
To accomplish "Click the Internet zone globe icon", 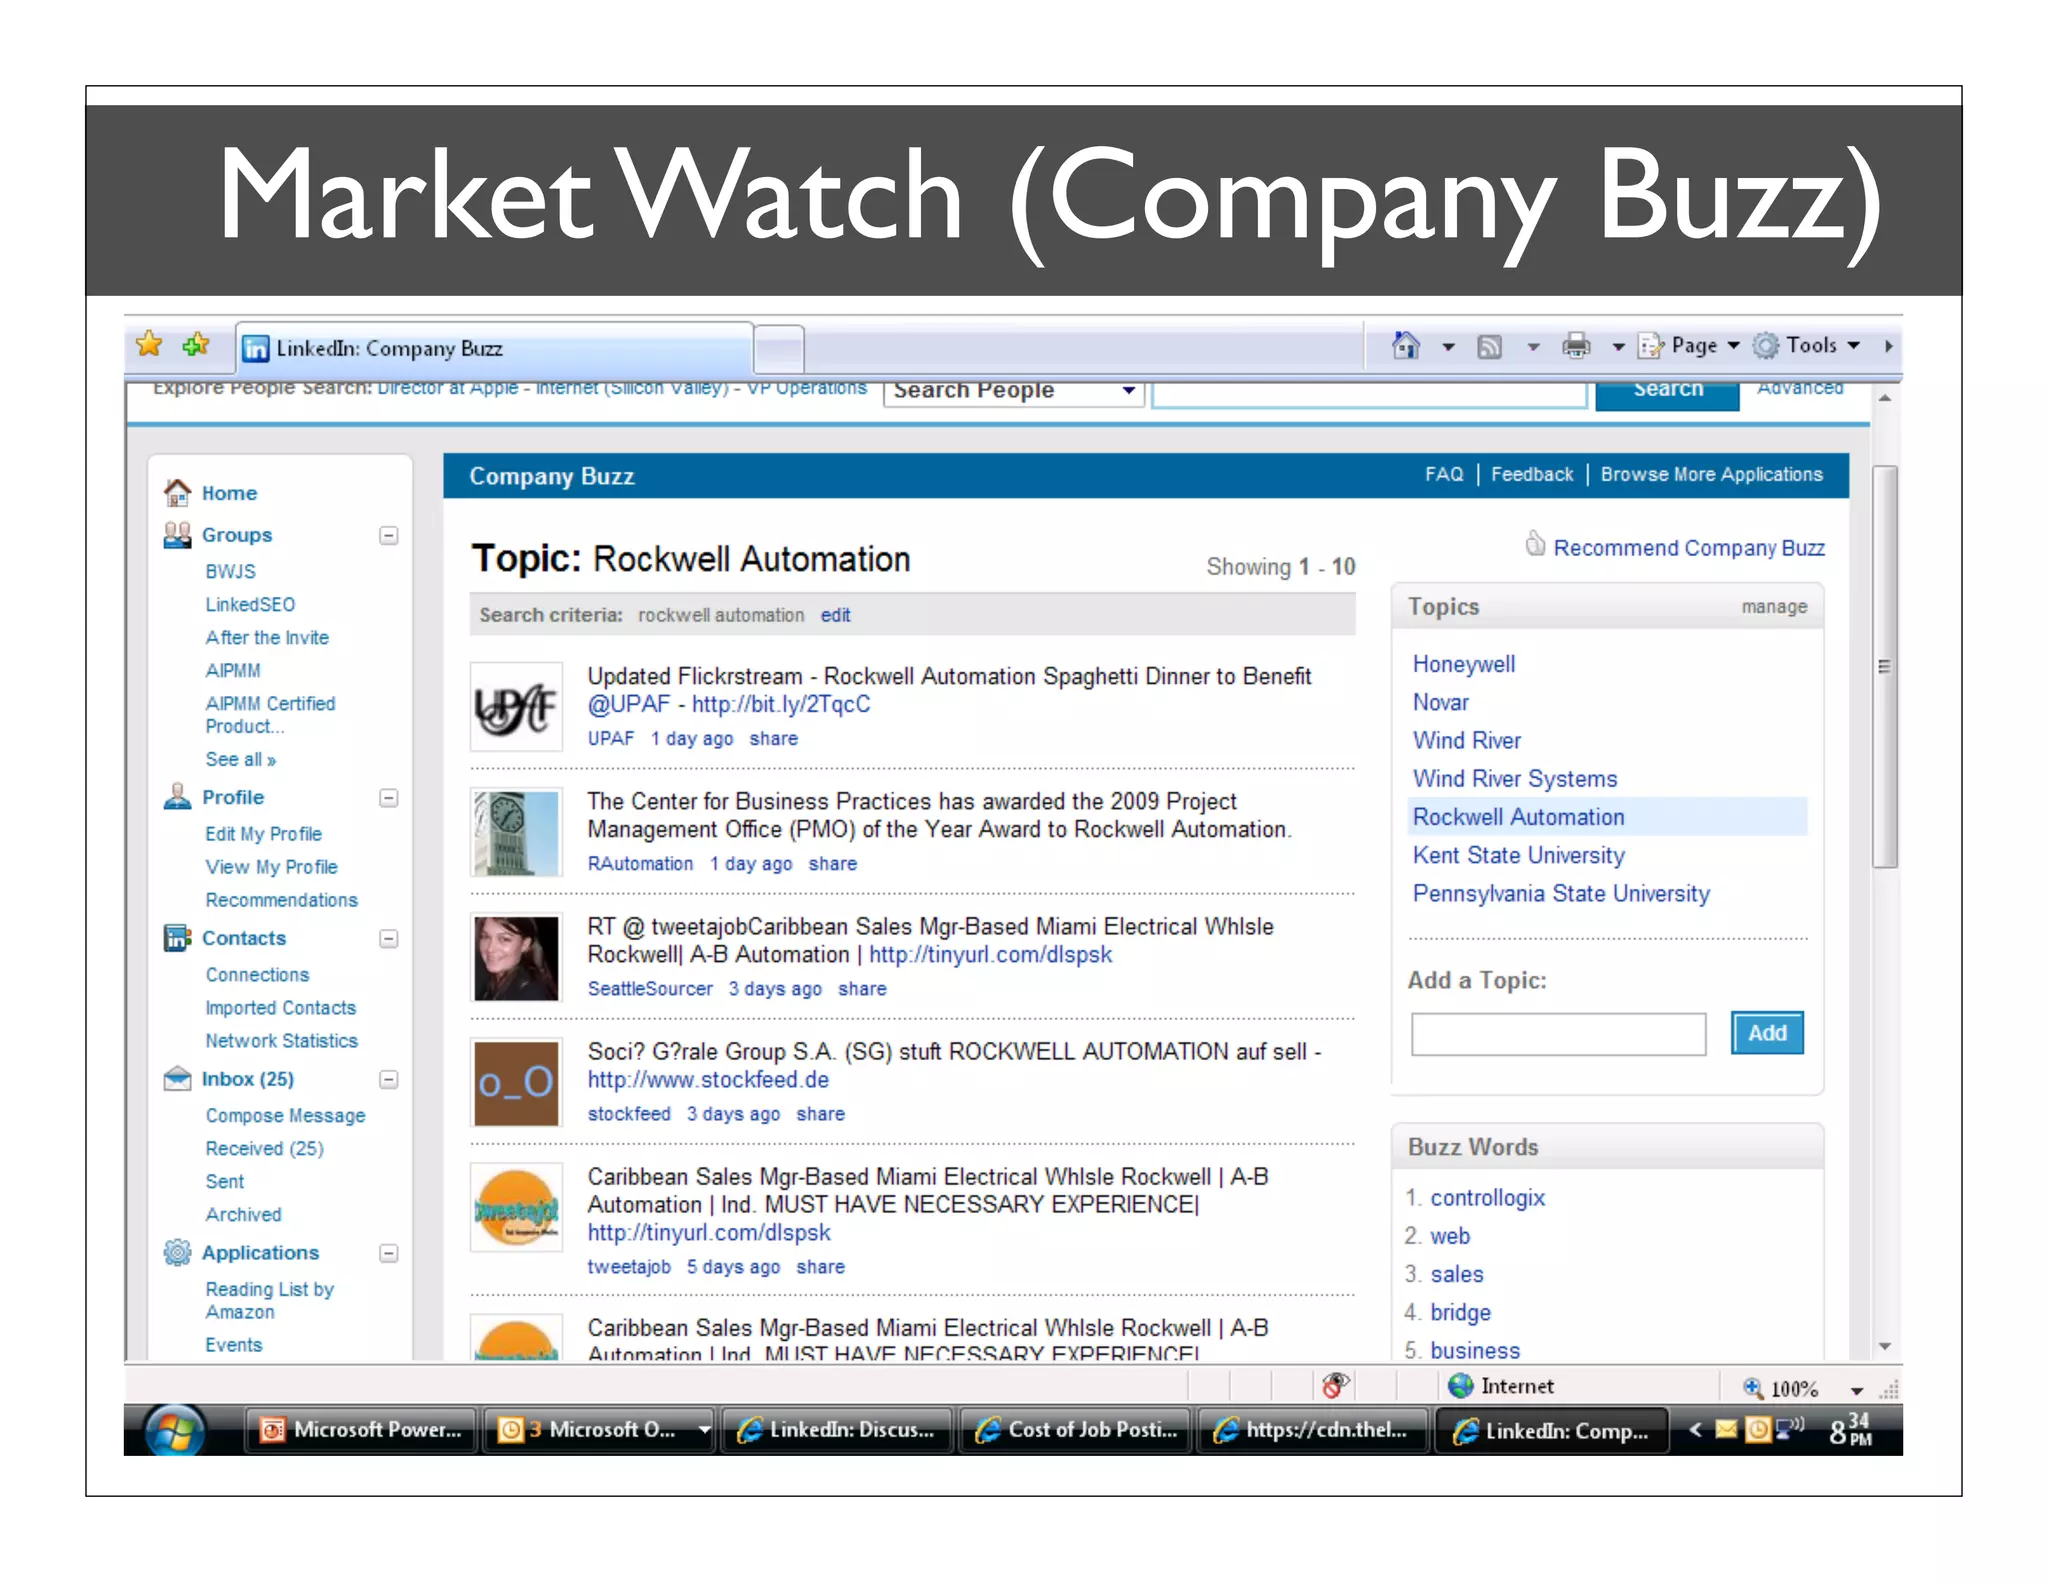I will pos(1461,1386).
